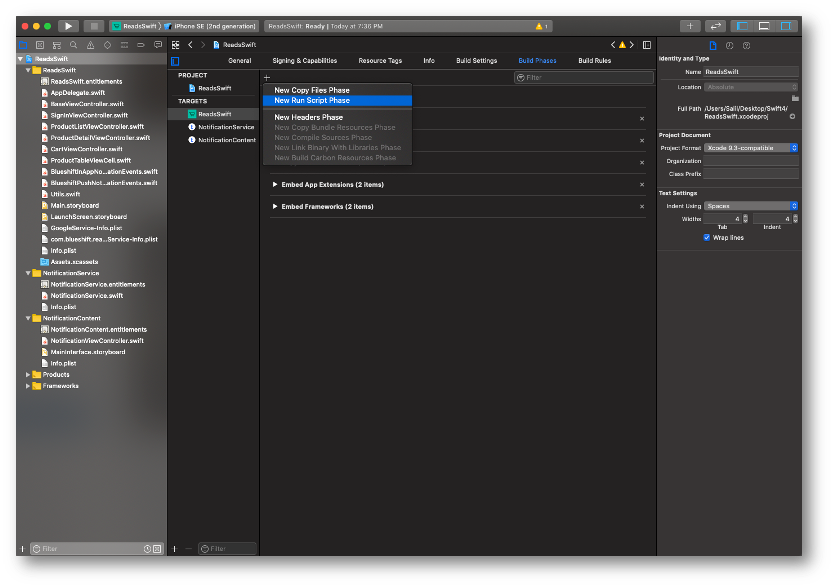833x587 pixels.
Task: Click the build phases Filter field
Action: click(x=583, y=78)
